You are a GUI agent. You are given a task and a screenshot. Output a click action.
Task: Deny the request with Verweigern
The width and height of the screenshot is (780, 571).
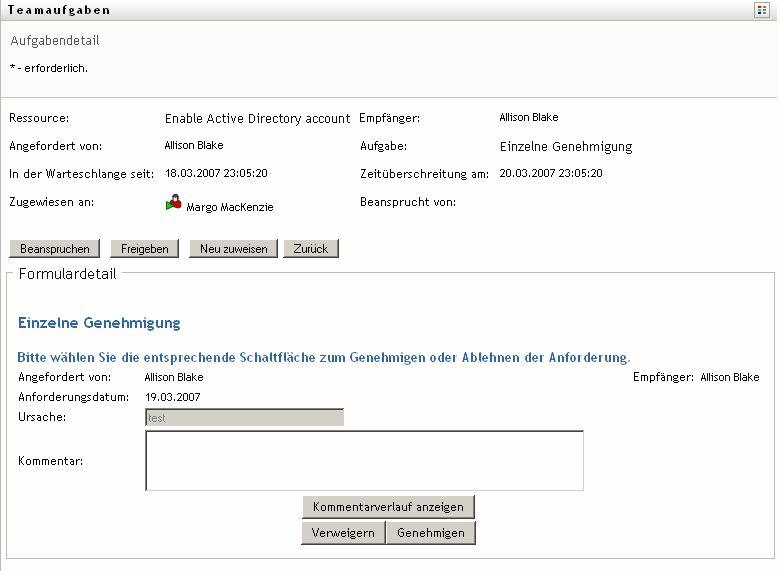coord(343,533)
